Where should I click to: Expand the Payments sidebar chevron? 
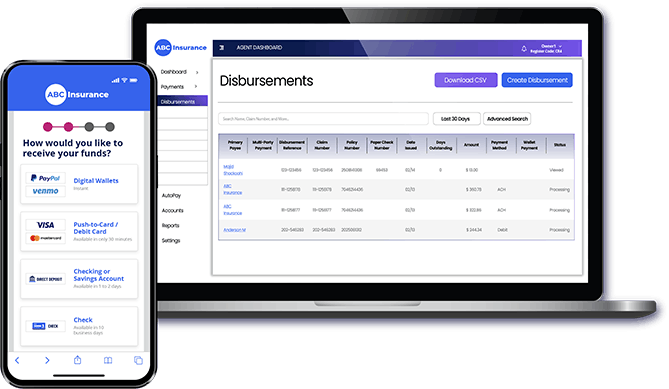(196, 87)
